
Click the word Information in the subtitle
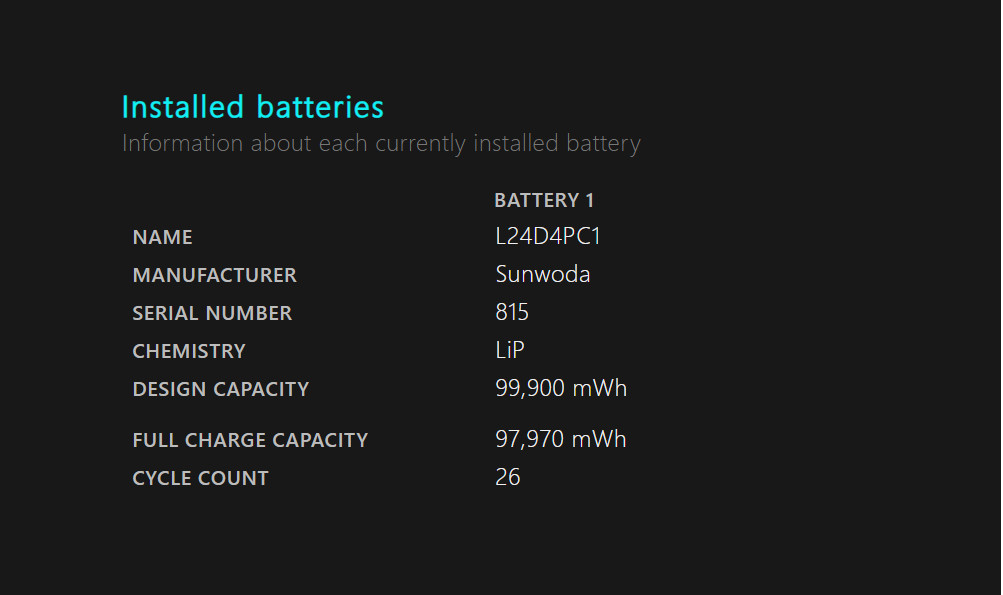[182, 143]
